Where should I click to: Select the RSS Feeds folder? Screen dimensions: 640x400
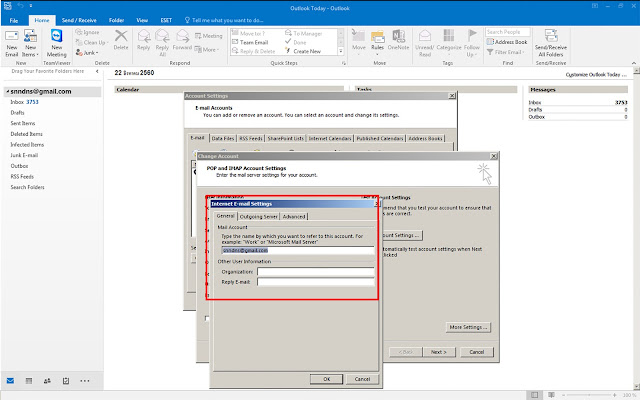click(x=22, y=177)
